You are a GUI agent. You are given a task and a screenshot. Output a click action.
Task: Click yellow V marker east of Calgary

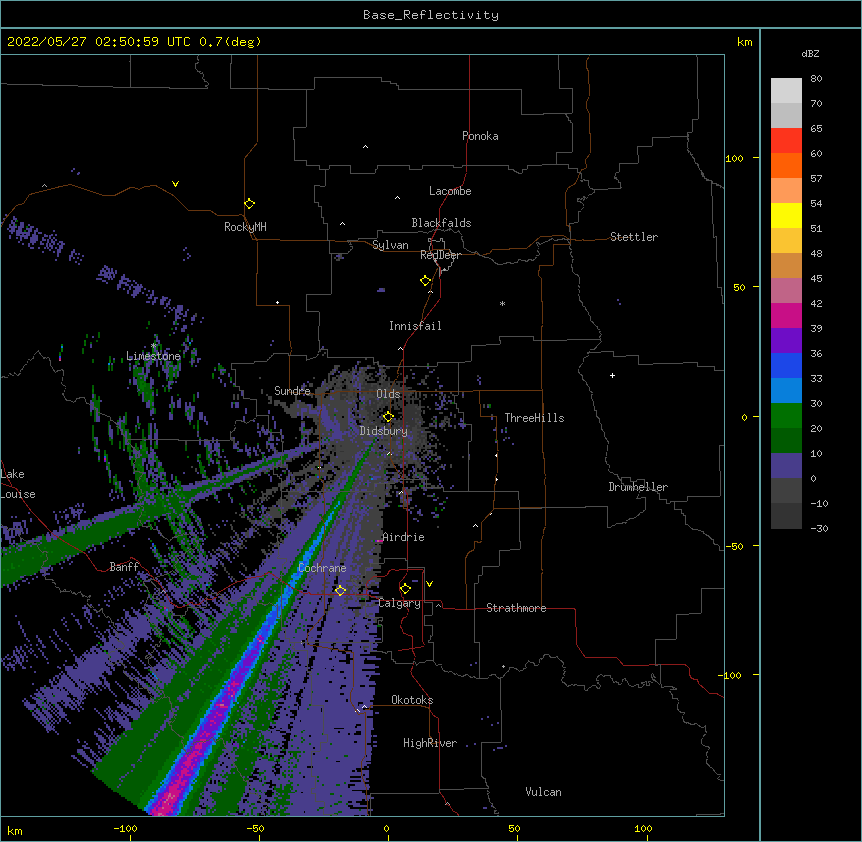click(x=429, y=584)
